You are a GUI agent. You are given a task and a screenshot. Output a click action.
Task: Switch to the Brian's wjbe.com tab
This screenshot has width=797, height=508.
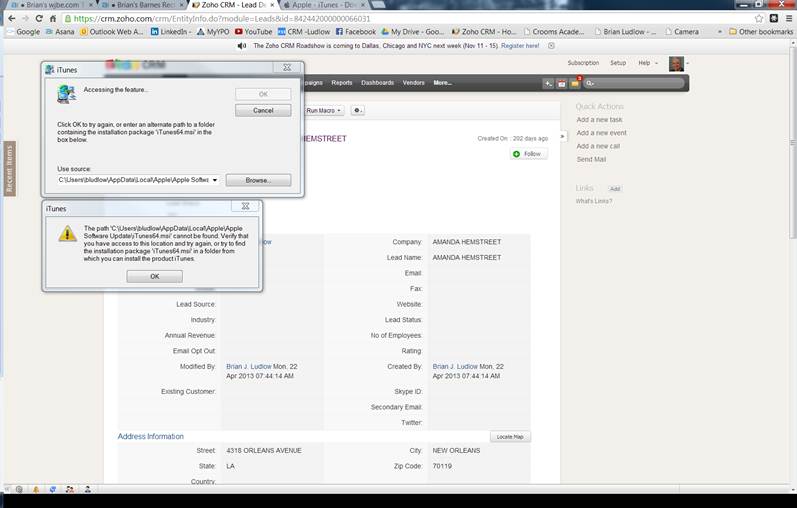point(51,5)
